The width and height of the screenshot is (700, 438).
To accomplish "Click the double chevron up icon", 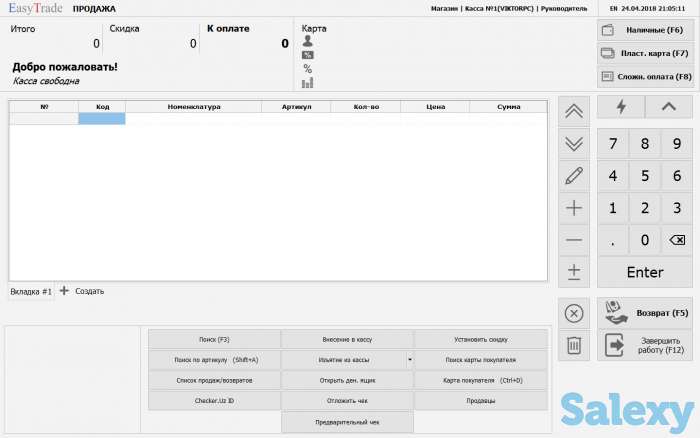I will (574, 111).
